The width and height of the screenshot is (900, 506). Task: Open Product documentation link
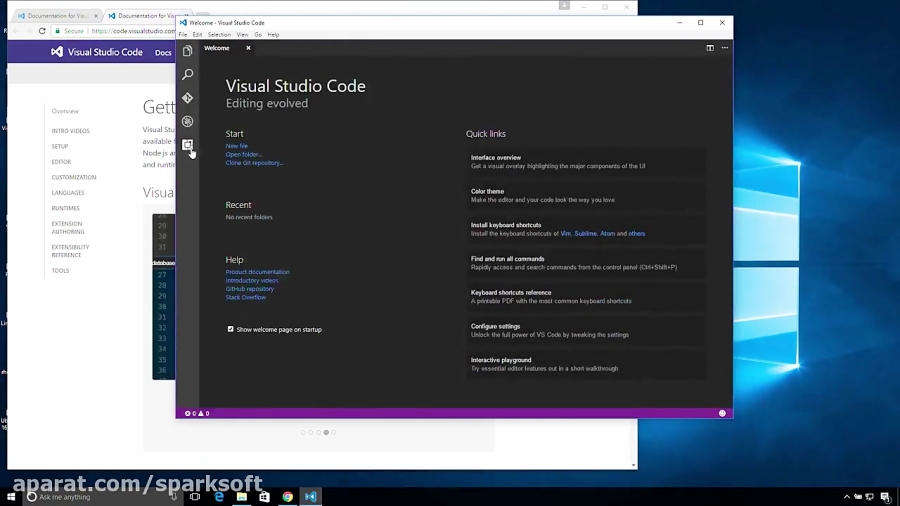[x=258, y=272]
